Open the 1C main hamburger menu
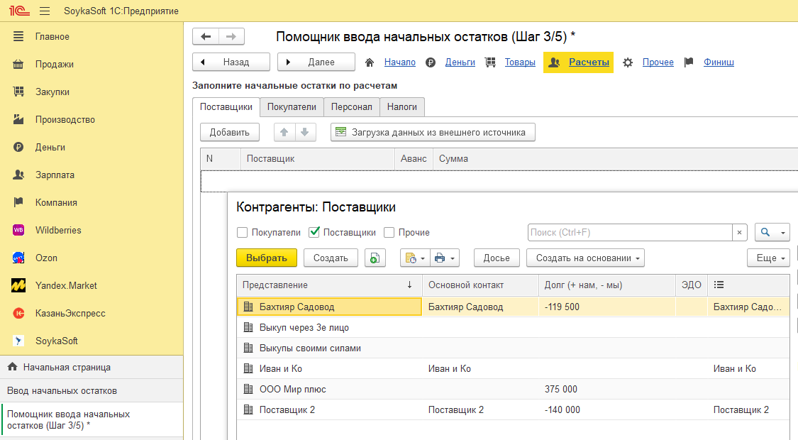 click(x=45, y=11)
